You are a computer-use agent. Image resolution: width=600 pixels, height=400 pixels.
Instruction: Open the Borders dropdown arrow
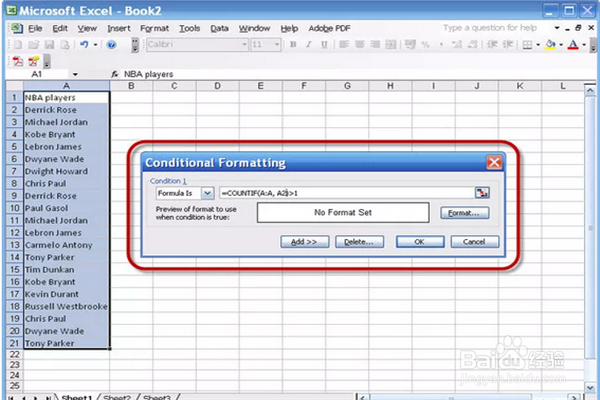(538, 45)
